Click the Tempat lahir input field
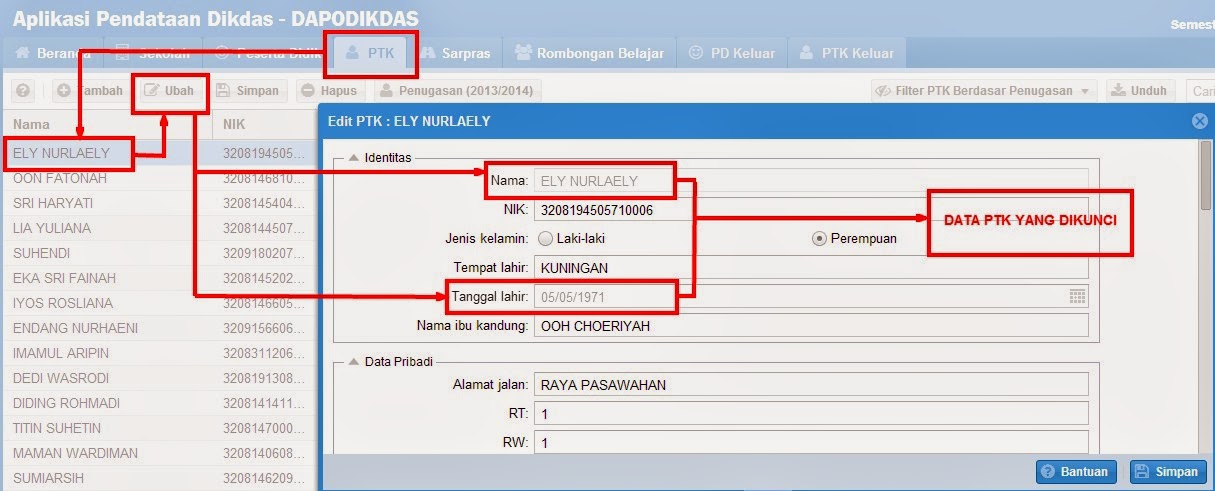This screenshot has width=1215, height=491. tap(811, 268)
